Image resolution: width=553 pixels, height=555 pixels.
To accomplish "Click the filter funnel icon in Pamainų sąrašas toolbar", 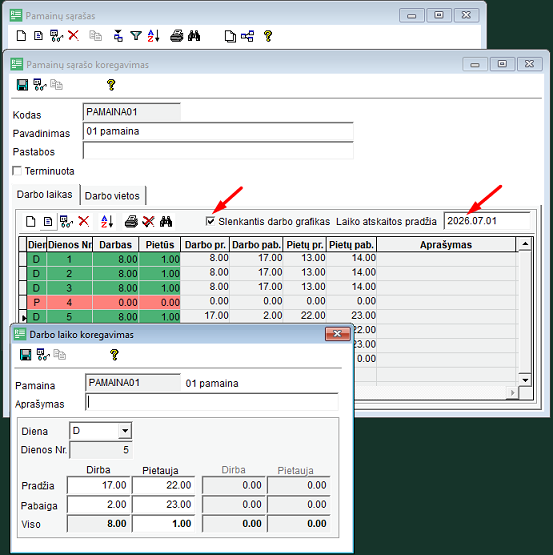I will pyautogui.click(x=136, y=36).
